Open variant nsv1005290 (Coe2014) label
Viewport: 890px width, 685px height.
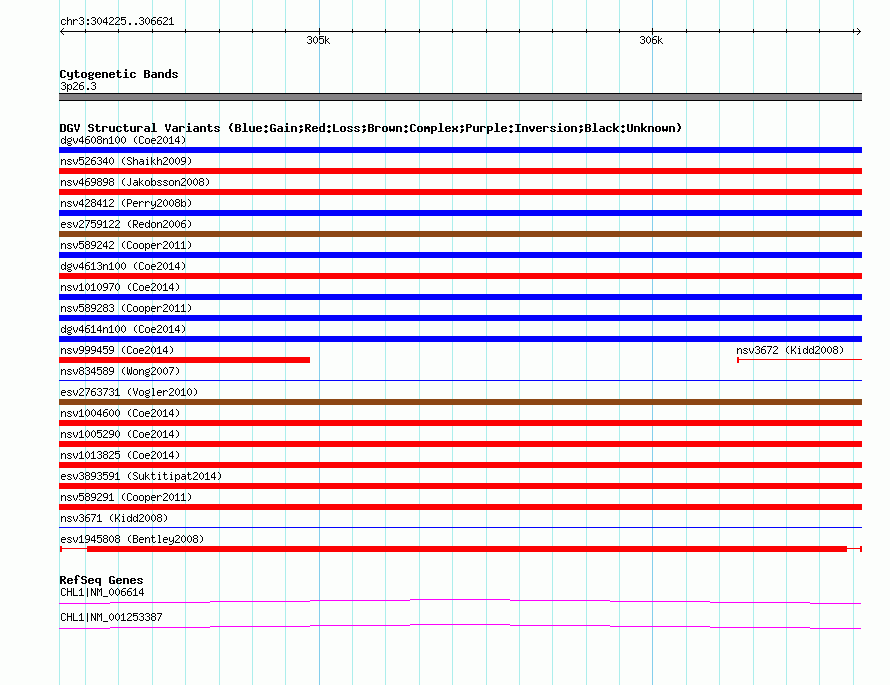pos(120,434)
